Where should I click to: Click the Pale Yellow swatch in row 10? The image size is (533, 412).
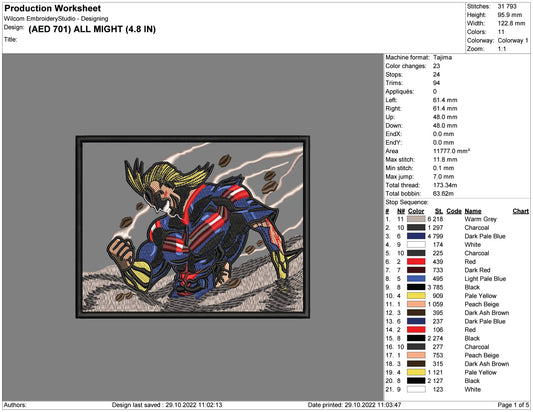[416, 296]
